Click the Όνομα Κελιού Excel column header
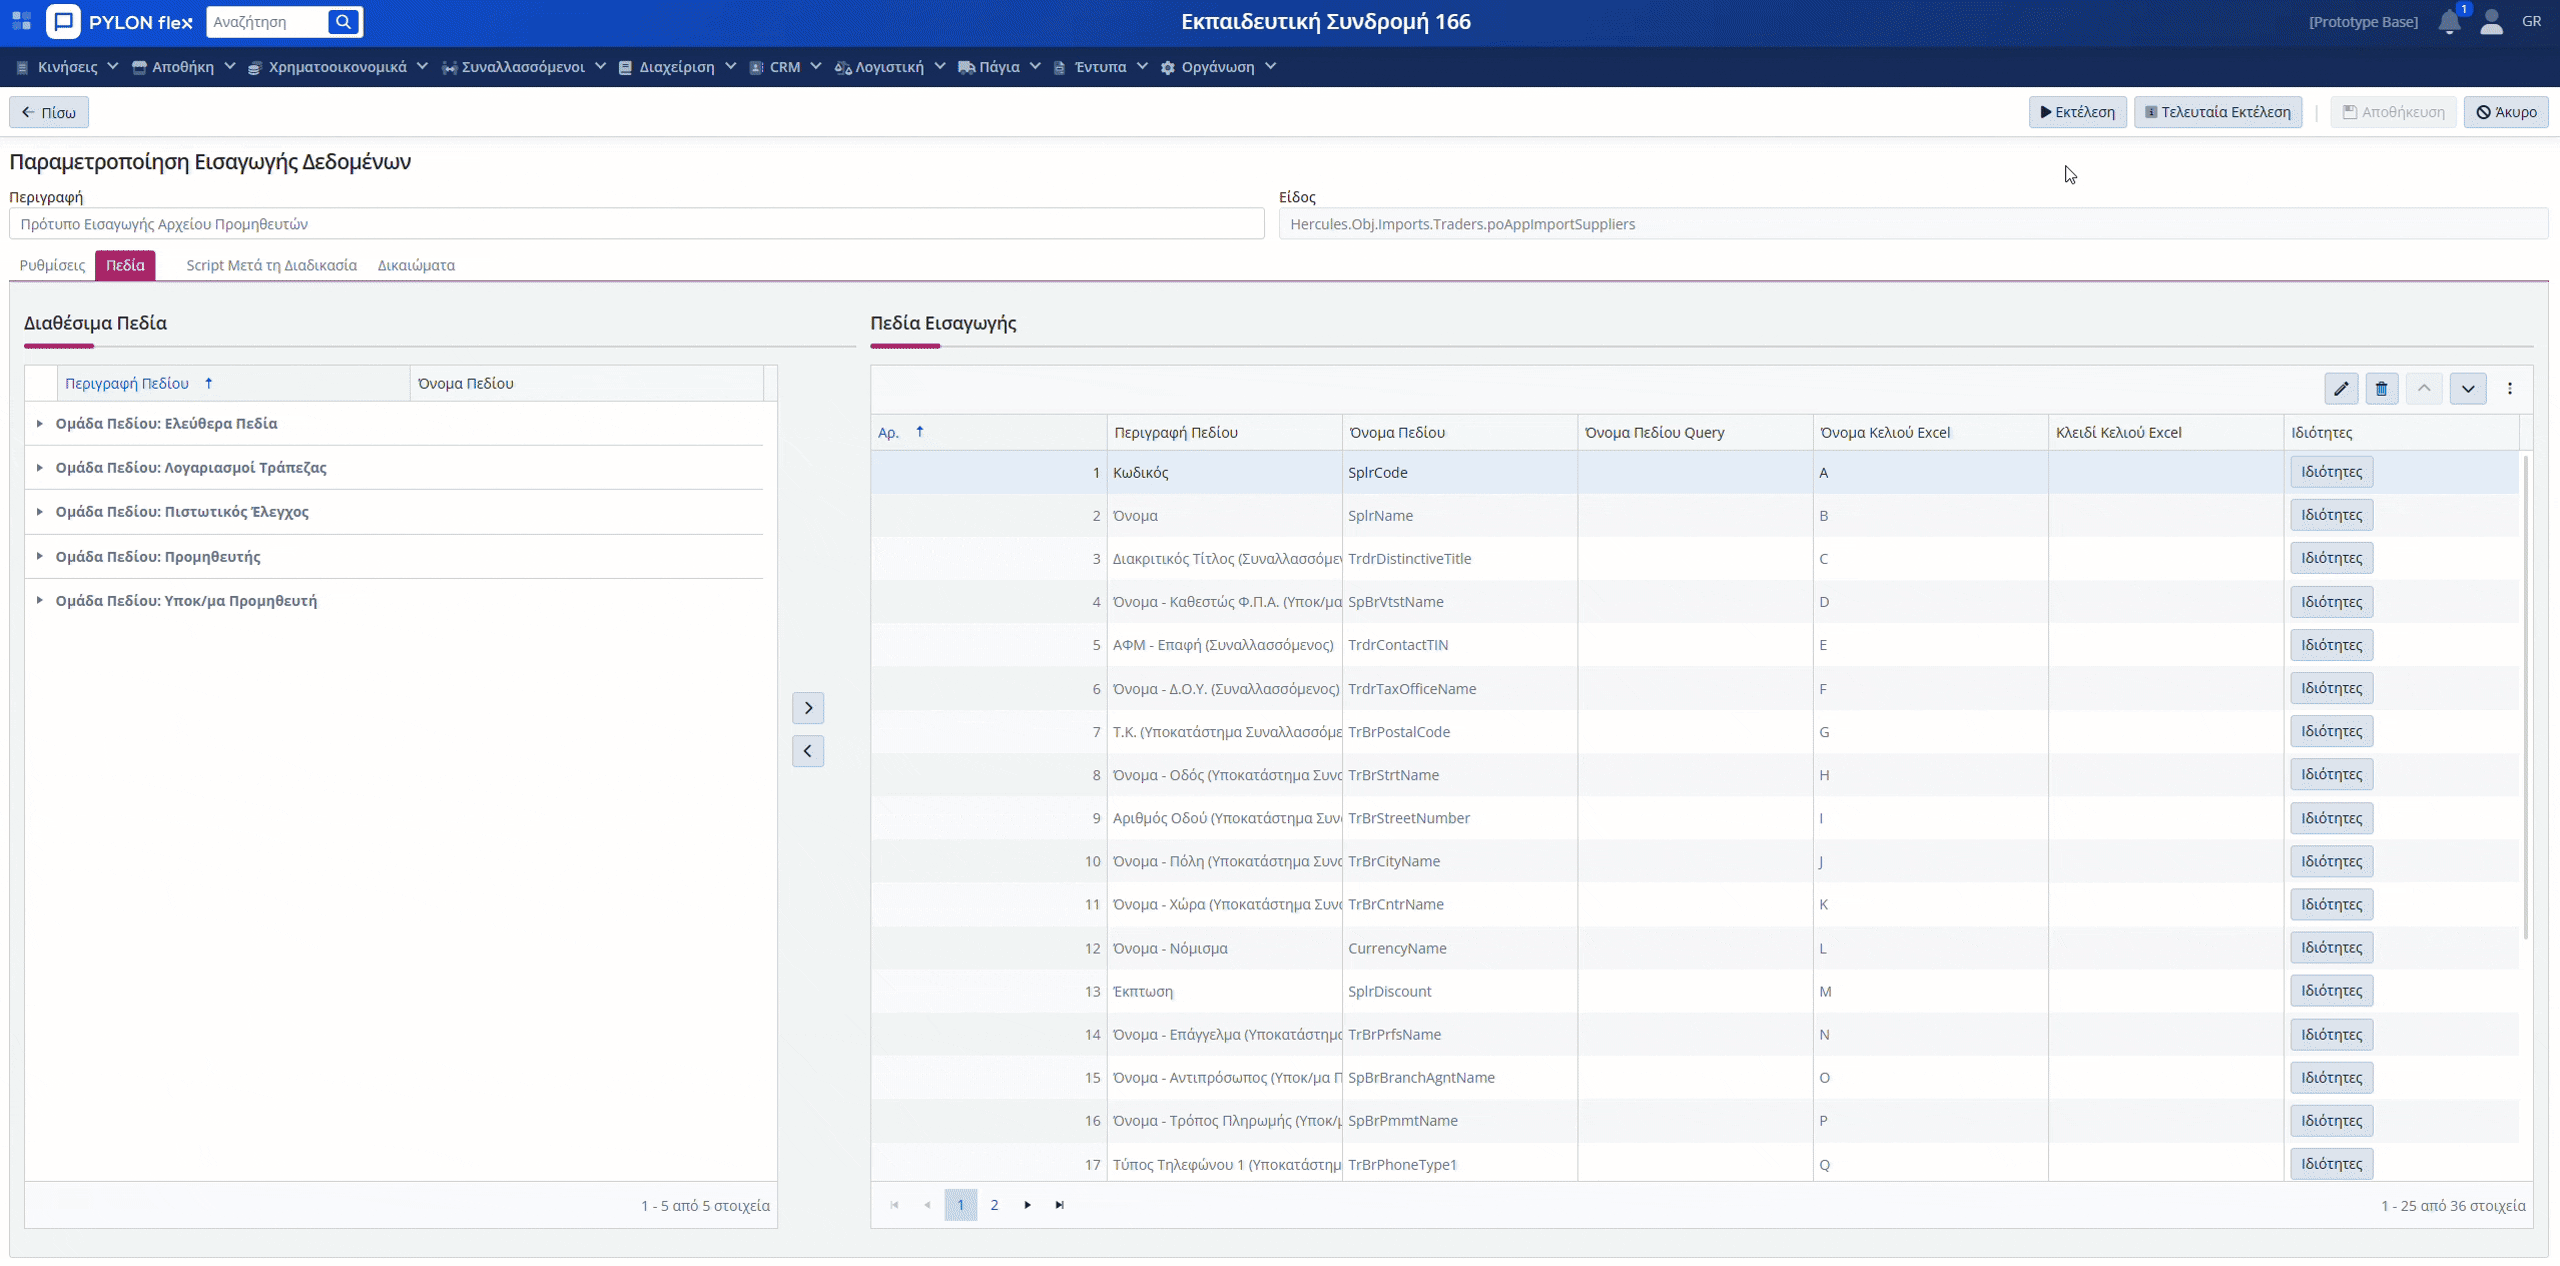The height and width of the screenshot is (1266, 2560). click(1930, 432)
